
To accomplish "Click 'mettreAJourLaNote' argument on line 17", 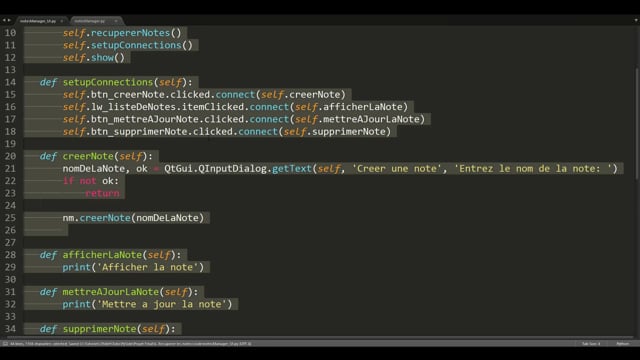I will pos(371,119).
